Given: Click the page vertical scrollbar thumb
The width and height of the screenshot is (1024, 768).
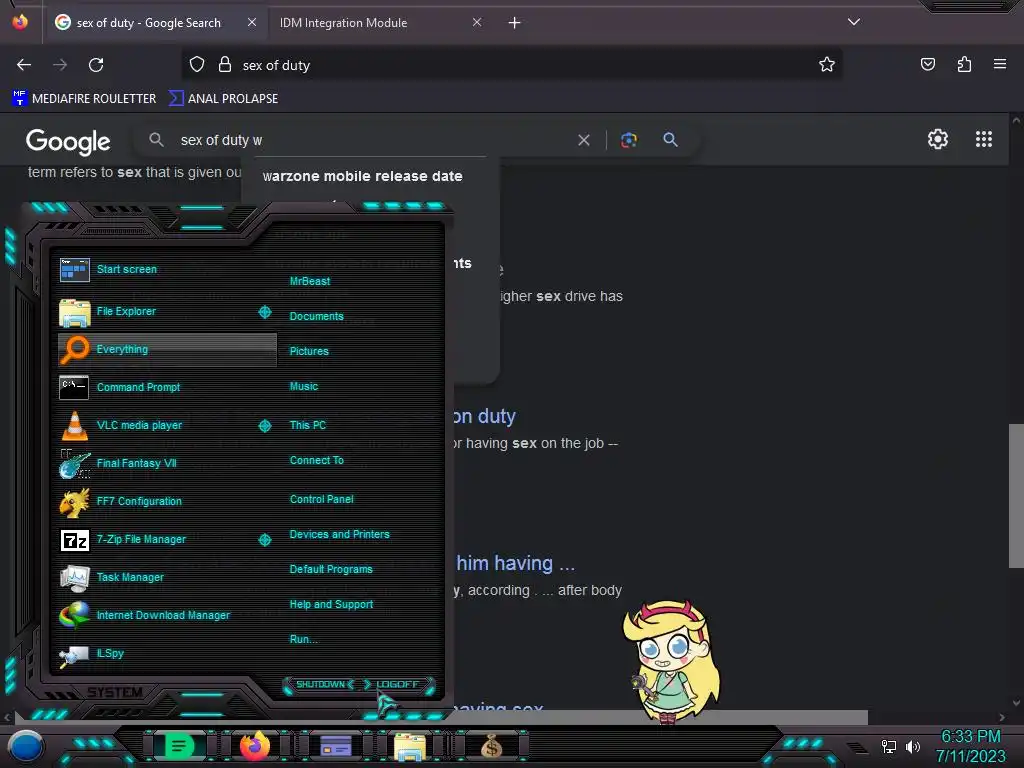Looking at the screenshot, I should pyautogui.click(x=1016, y=496).
